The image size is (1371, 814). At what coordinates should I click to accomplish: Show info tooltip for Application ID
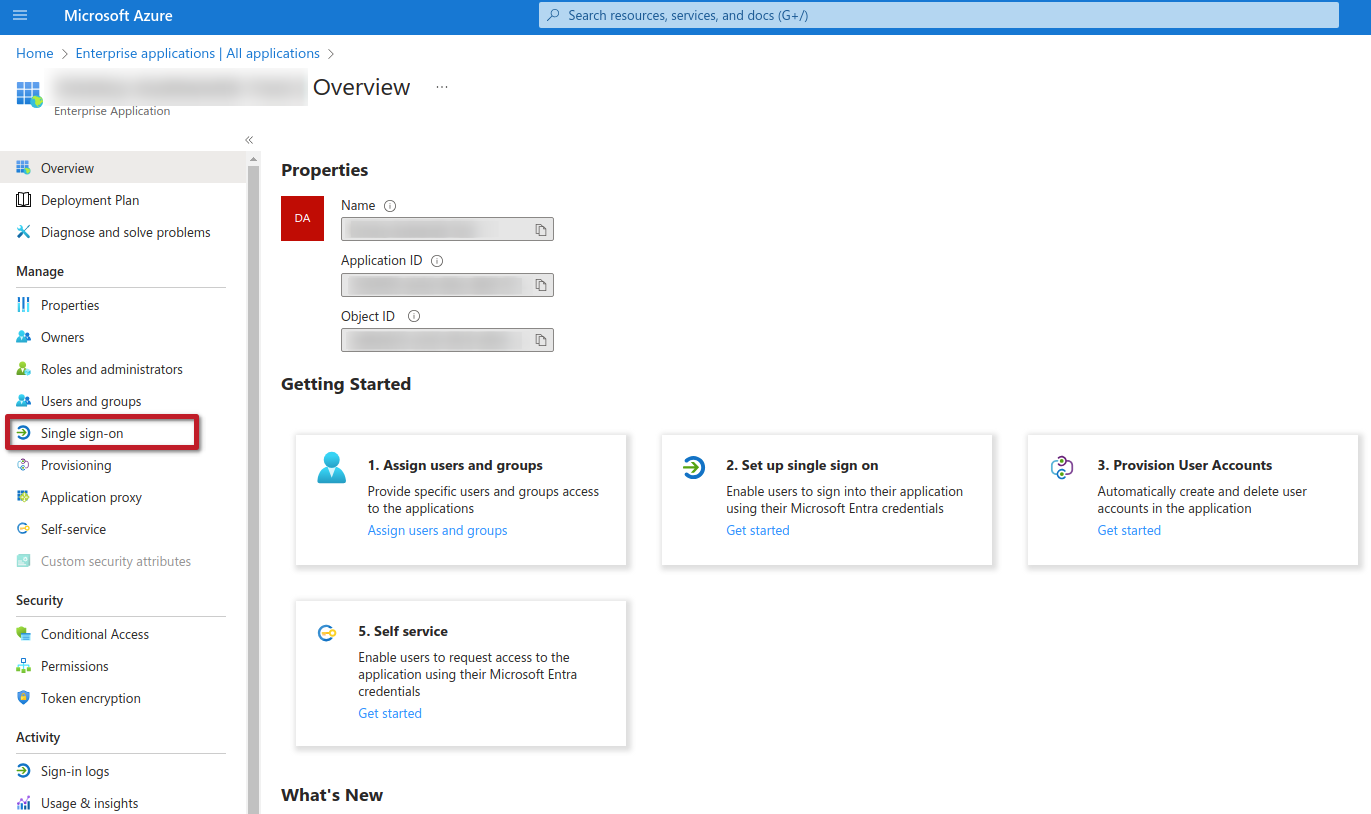(437, 261)
